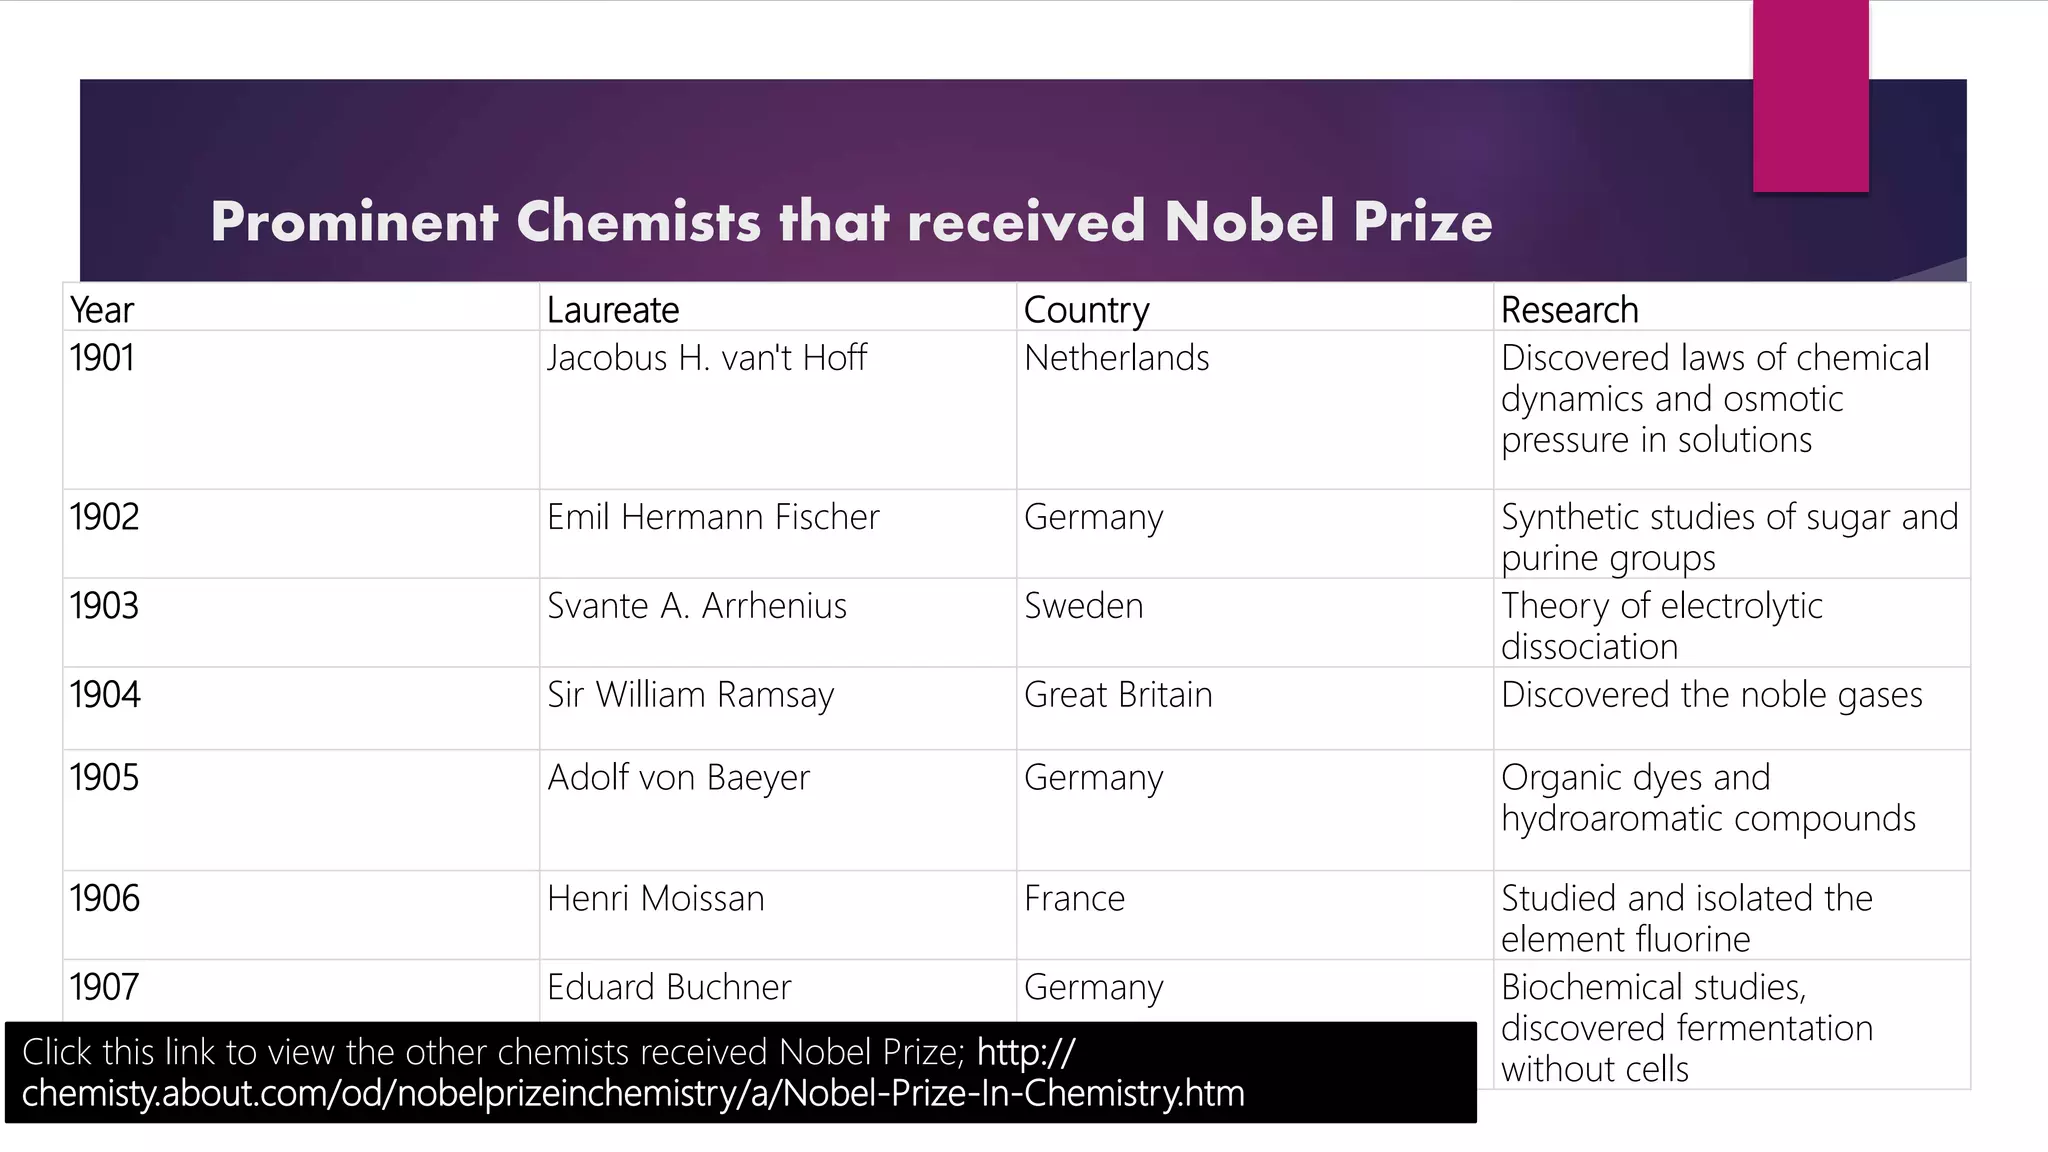Select the 'Adolf von Baeyer' cell
Image resolution: width=2048 pixels, height=1152 pixels.
click(778, 811)
